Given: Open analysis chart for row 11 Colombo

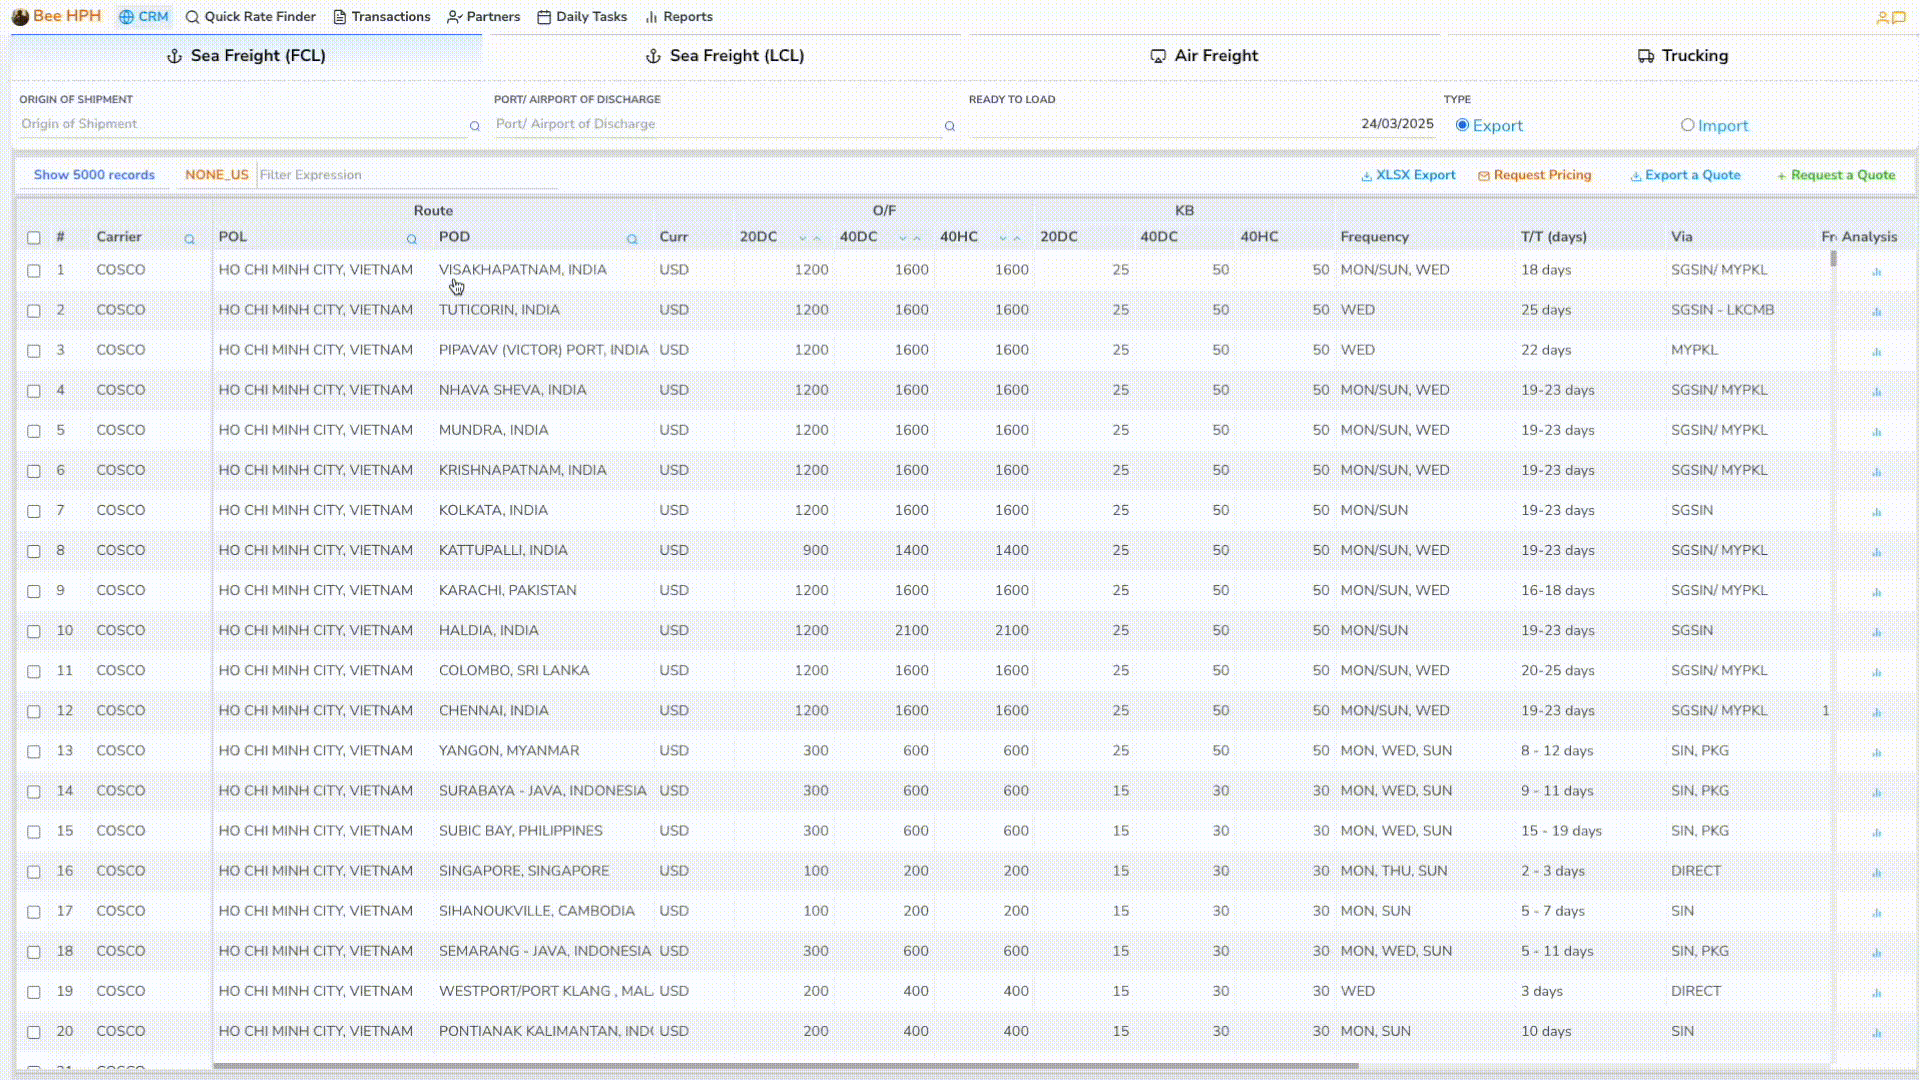Looking at the screenshot, I should click(1877, 671).
